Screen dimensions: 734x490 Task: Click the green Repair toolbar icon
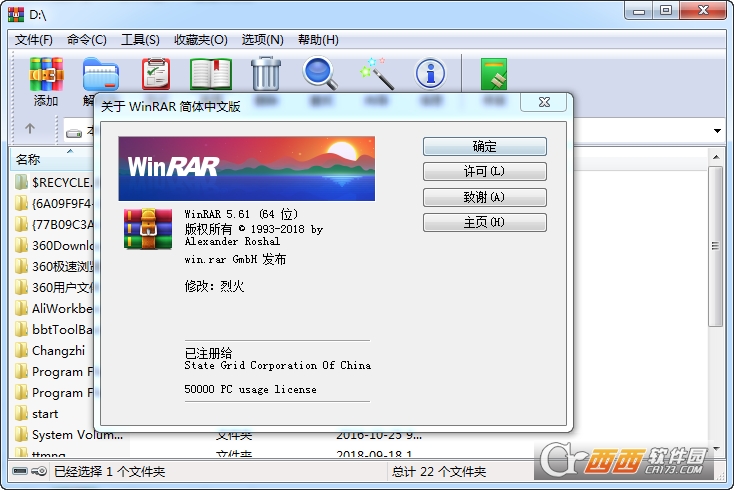pos(494,75)
